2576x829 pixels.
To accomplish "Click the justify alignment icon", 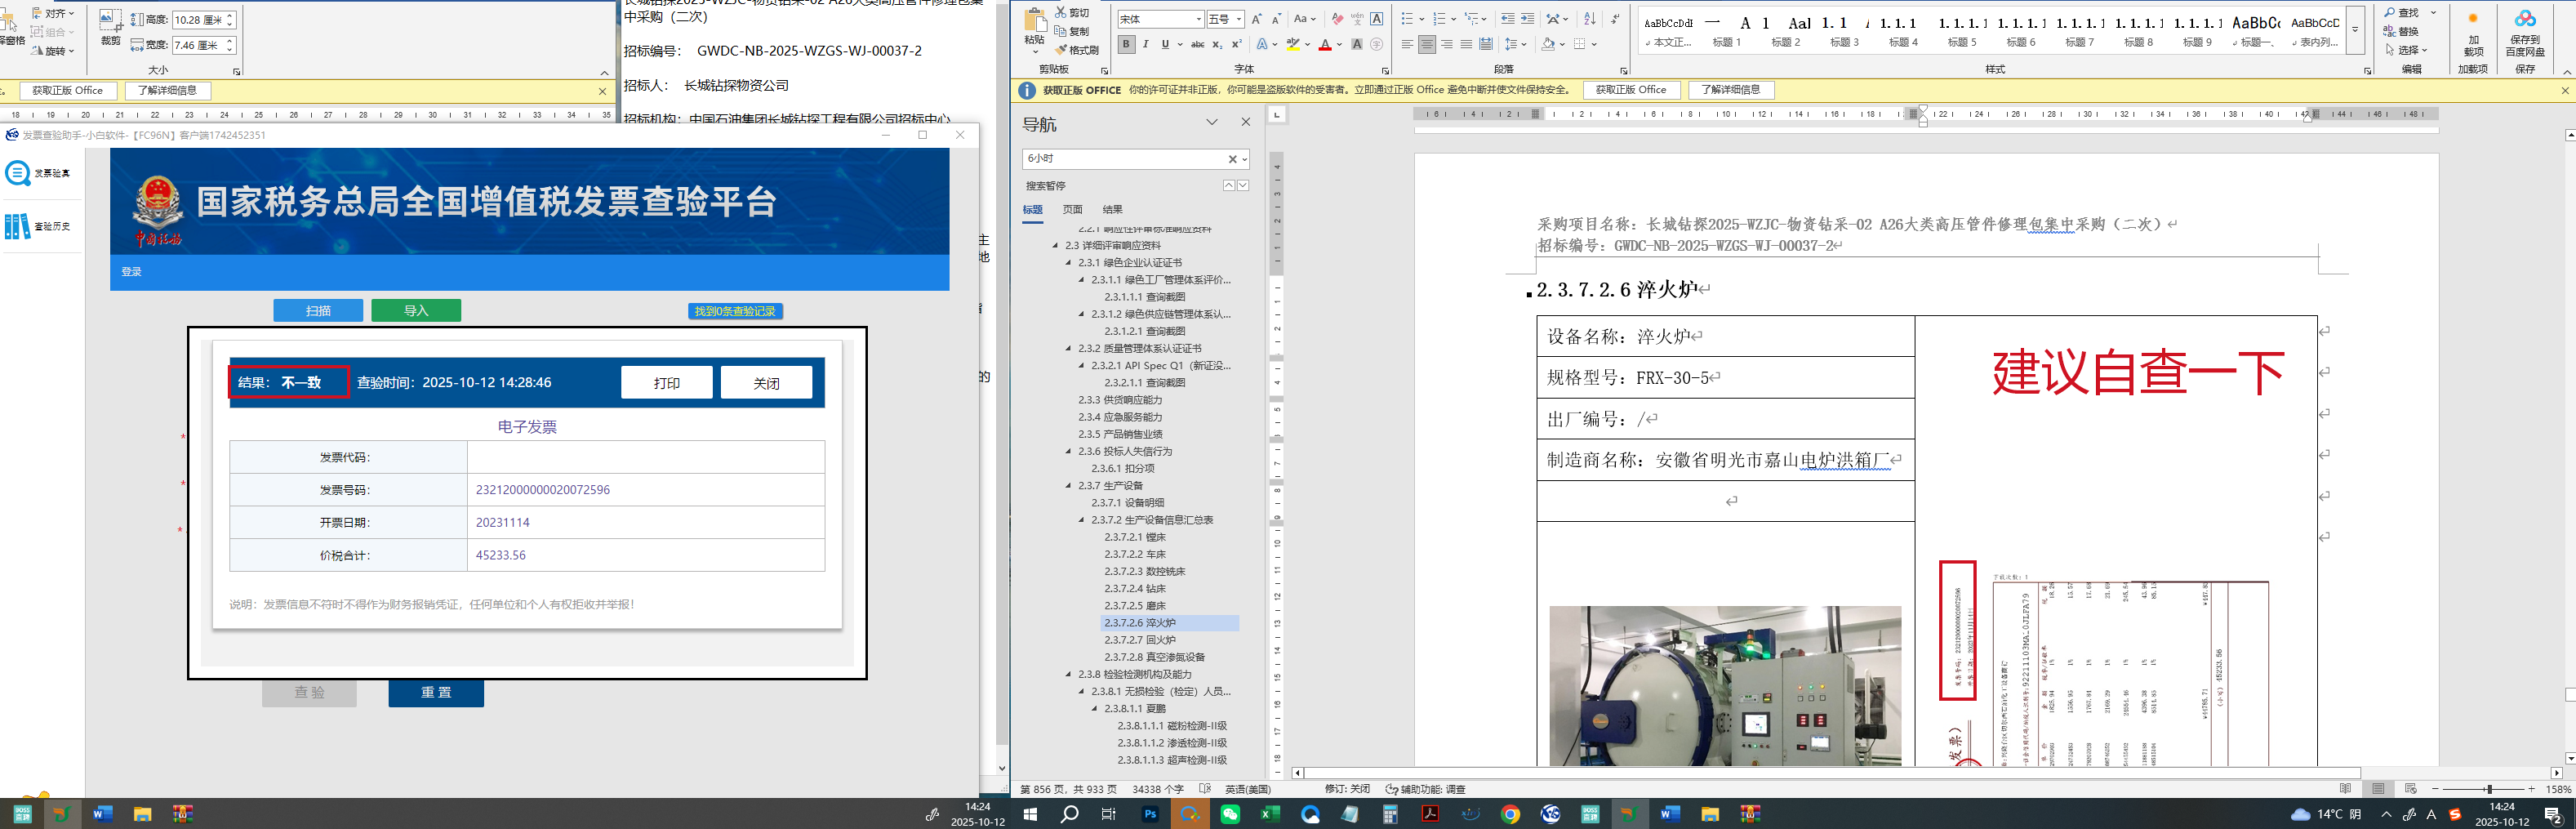I will point(1466,44).
